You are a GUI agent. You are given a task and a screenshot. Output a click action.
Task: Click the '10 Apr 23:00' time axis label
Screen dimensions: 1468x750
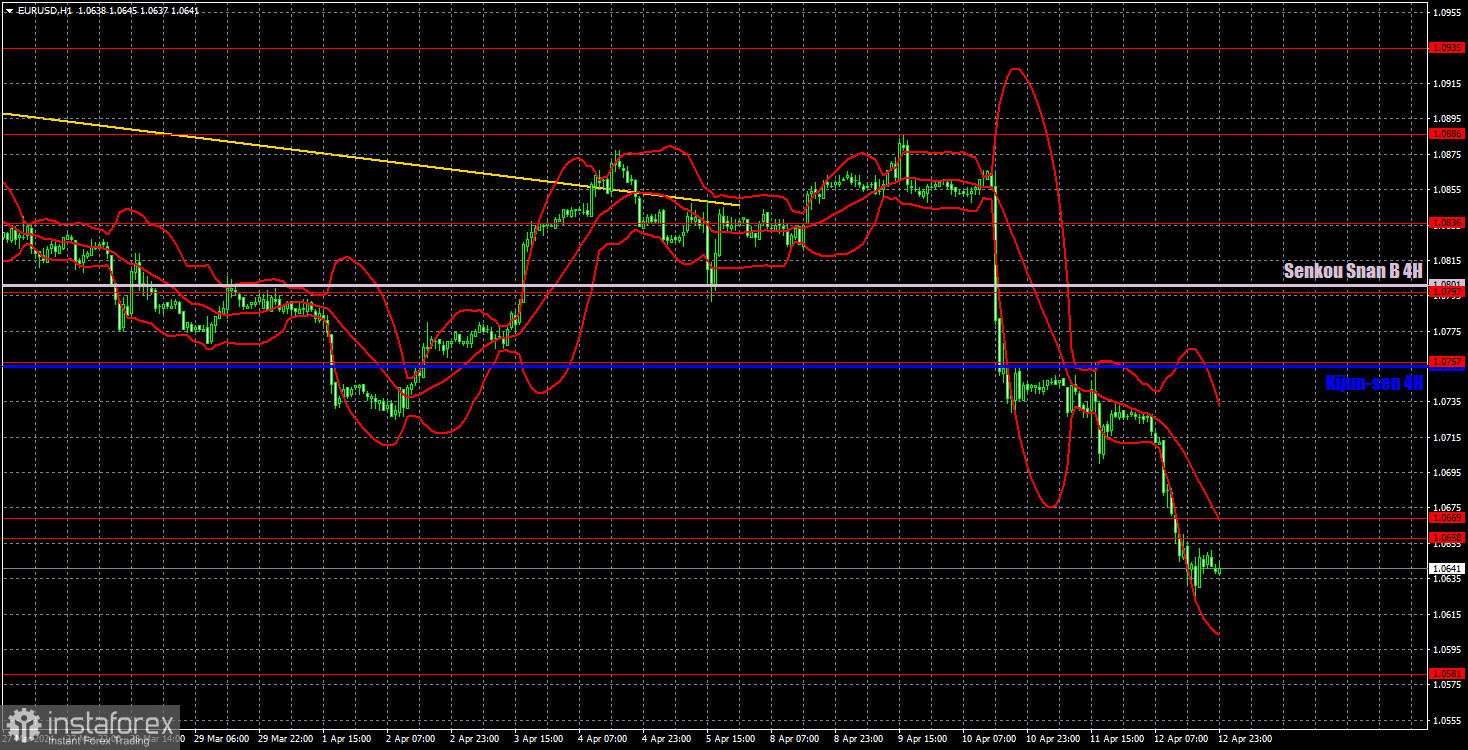click(1053, 739)
